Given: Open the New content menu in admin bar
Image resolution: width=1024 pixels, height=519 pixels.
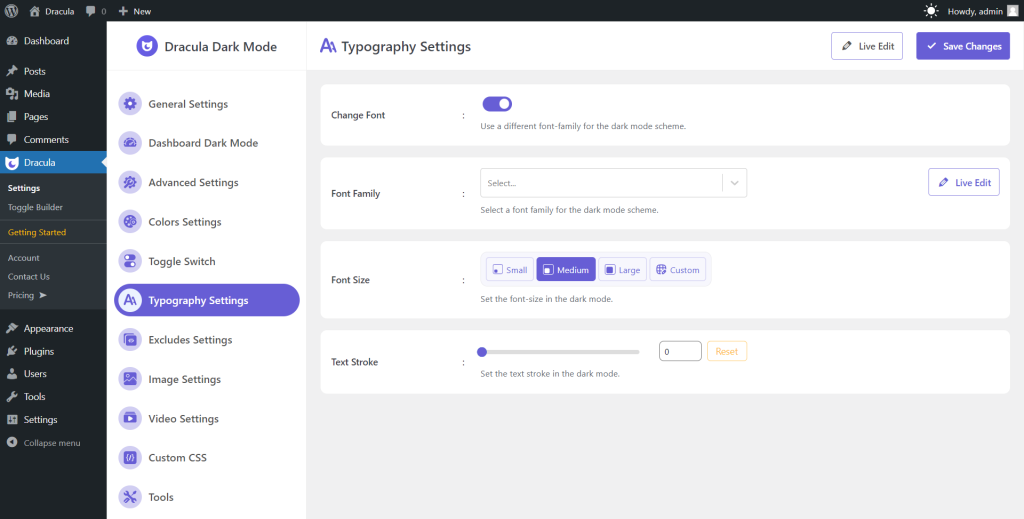Looking at the screenshot, I should 135,11.
